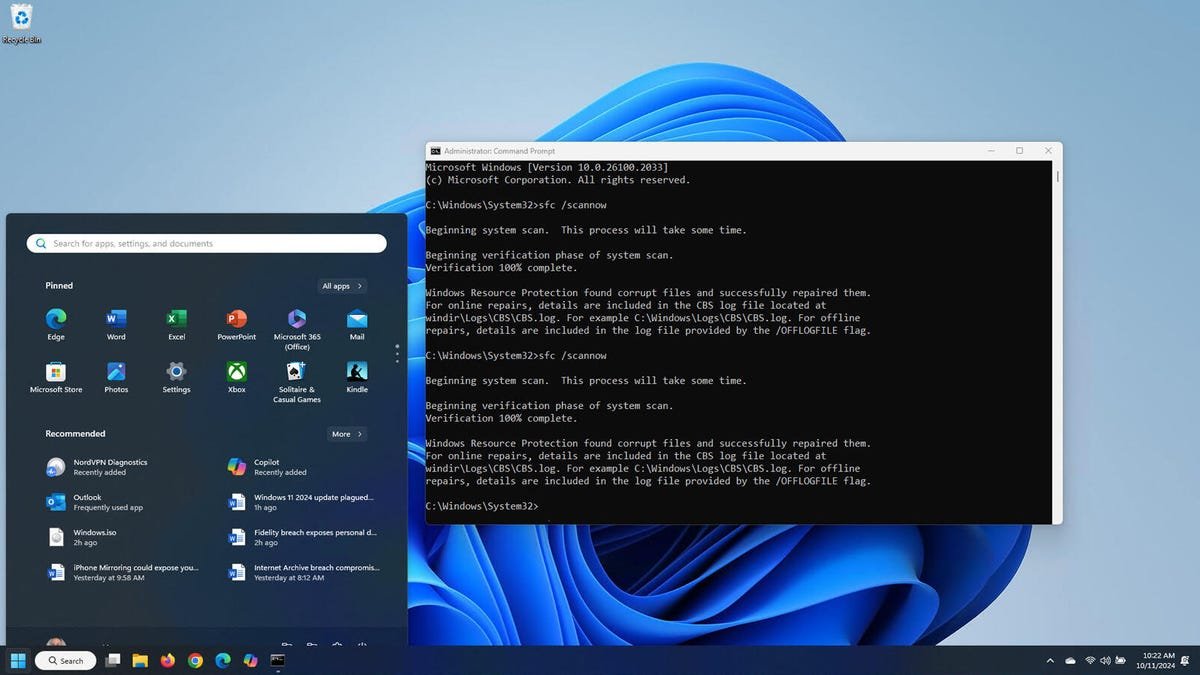Minimize the Command Prompt window

(x=990, y=151)
